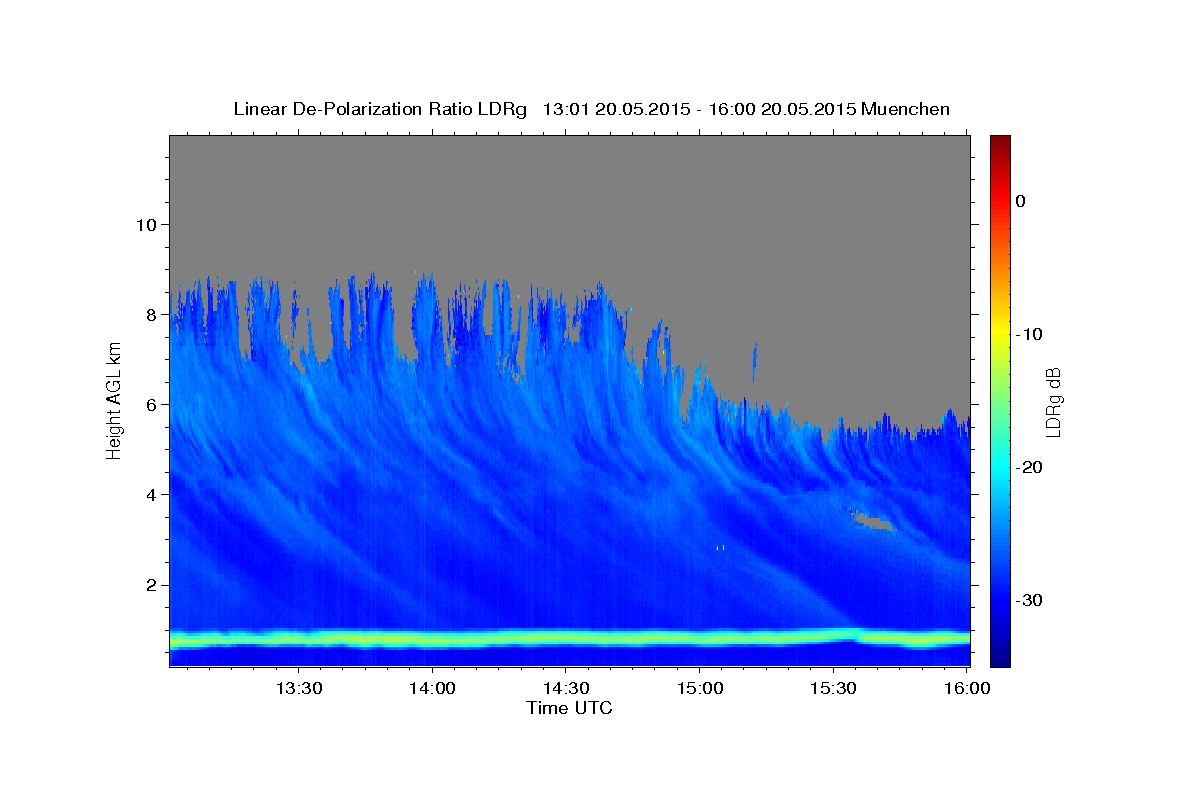Click the '15:30' time axis label

click(x=832, y=689)
